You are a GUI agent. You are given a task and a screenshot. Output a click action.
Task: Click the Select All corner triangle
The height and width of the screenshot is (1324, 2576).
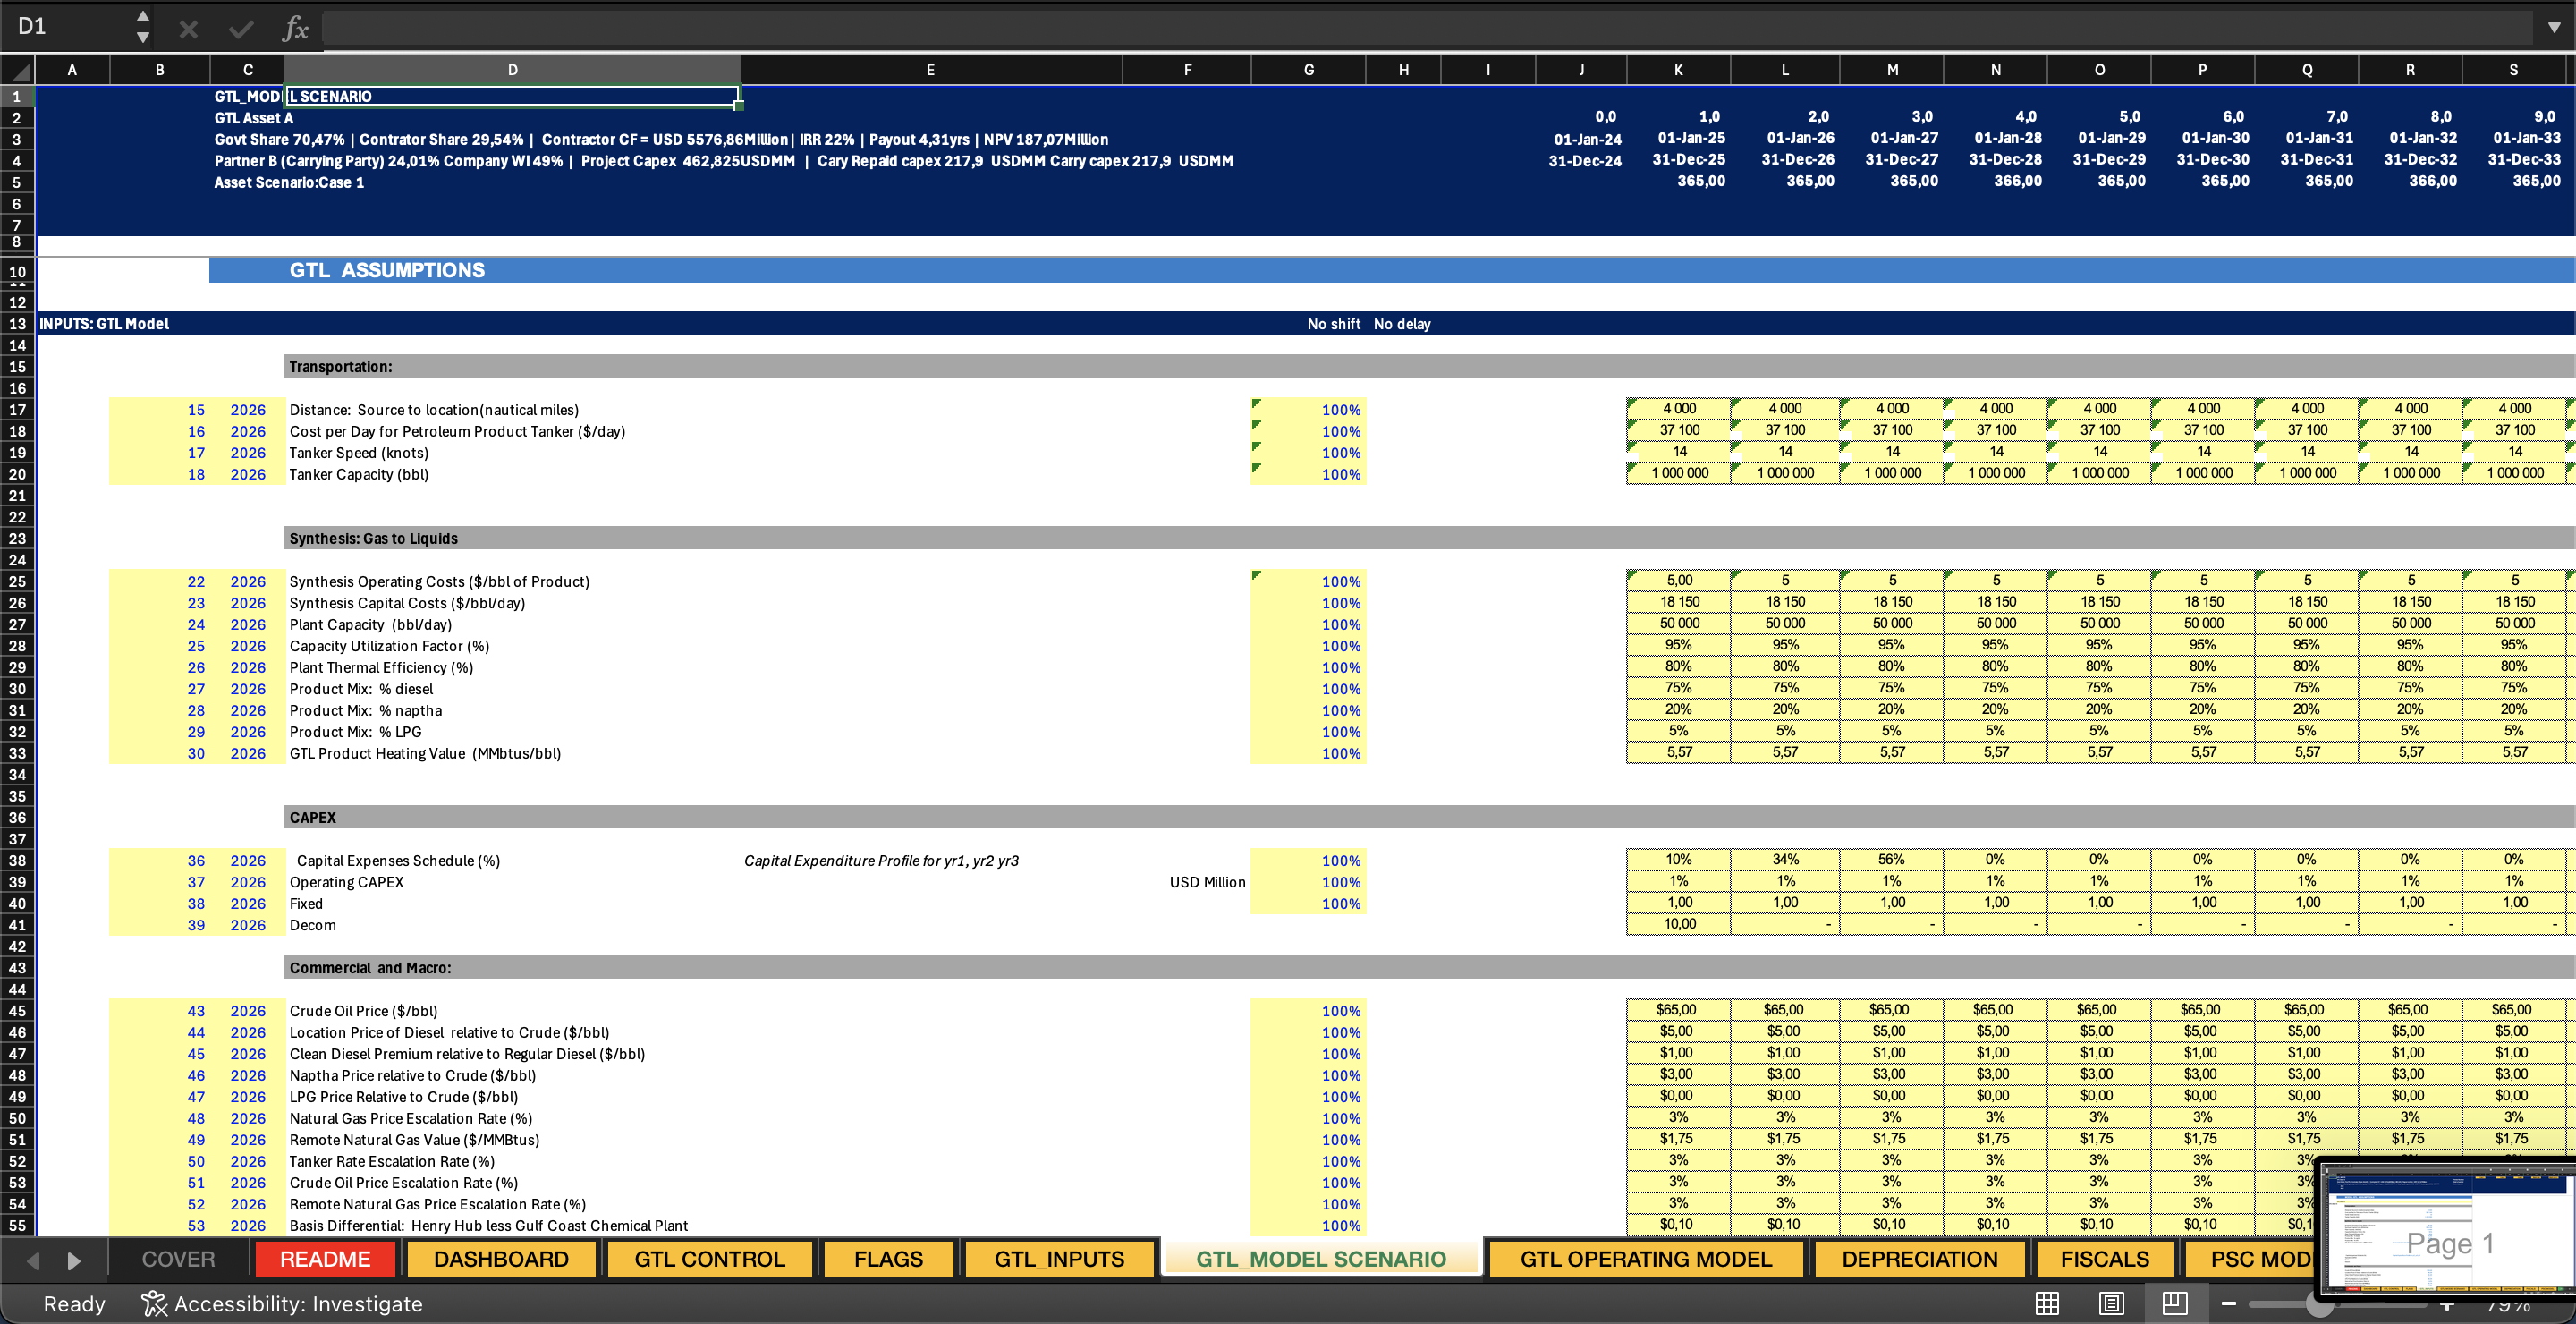[17, 70]
